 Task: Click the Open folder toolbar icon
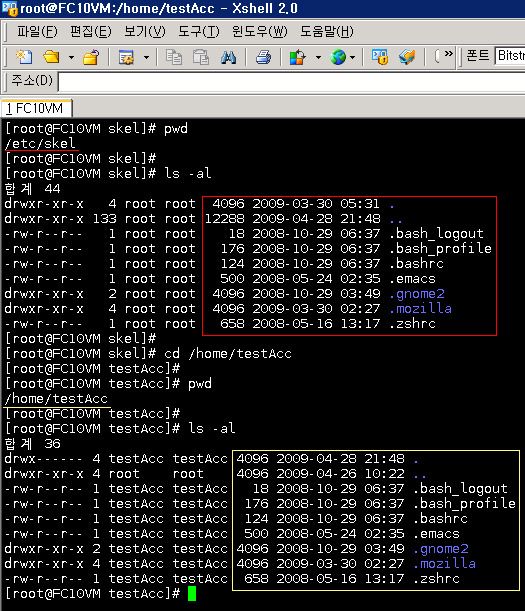pyautogui.click(x=51, y=58)
